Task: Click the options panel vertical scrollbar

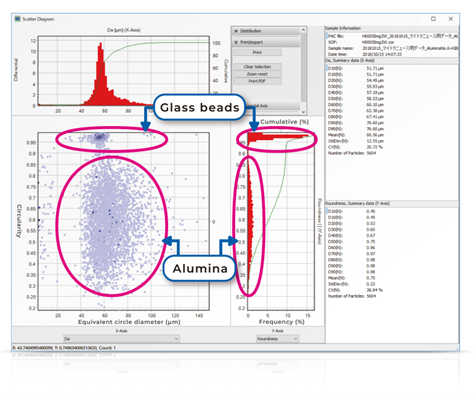Action: tap(303, 67)
